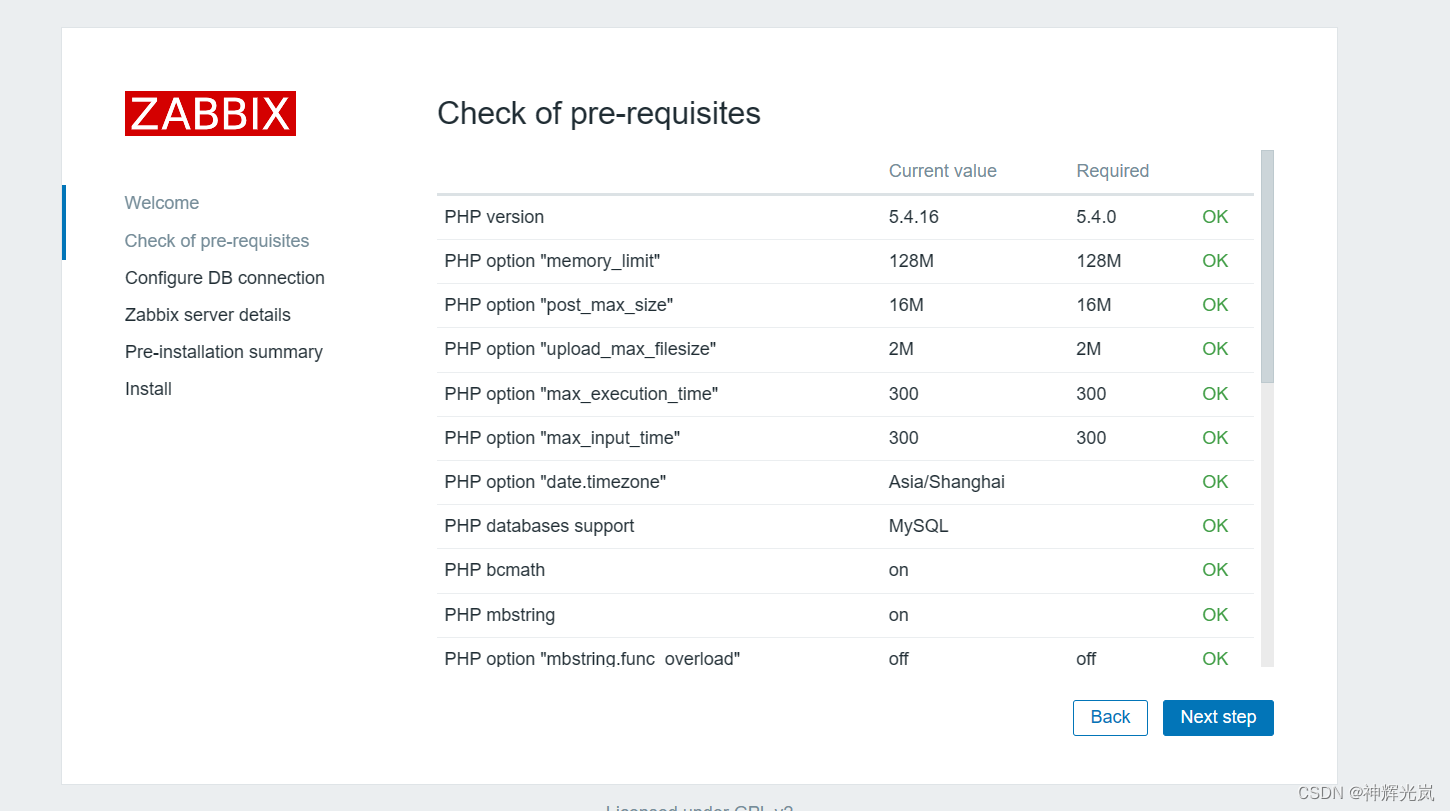Click the Asia/Shanghai timezone value
1450x811 pixels.
(x=946, y=482)
